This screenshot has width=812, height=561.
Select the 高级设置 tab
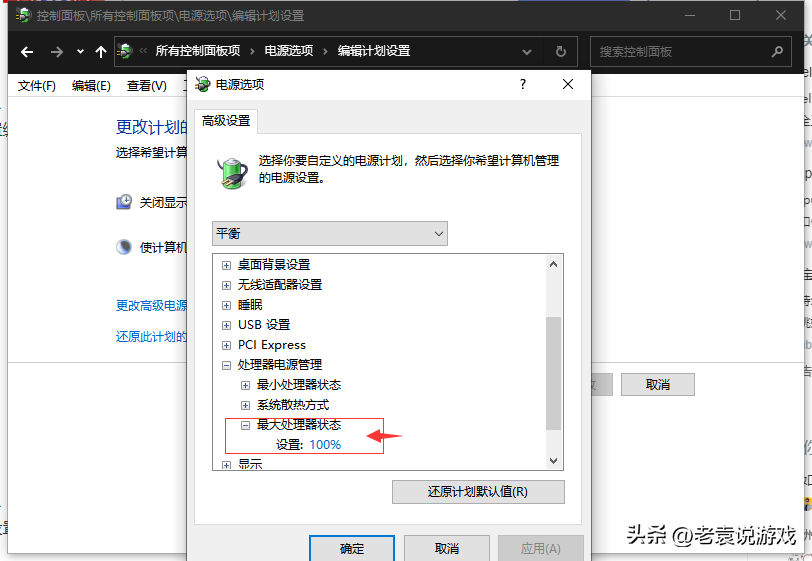(x=226, y=121)
